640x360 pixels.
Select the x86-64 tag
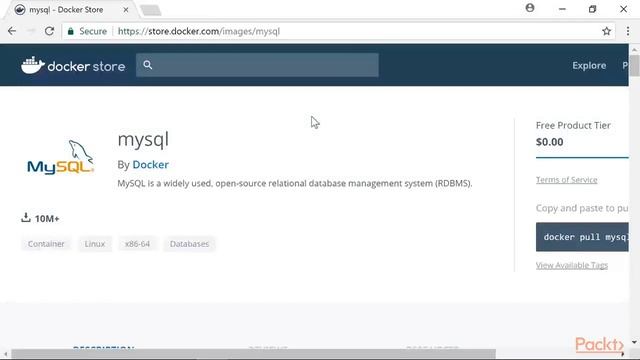point(138,244)
